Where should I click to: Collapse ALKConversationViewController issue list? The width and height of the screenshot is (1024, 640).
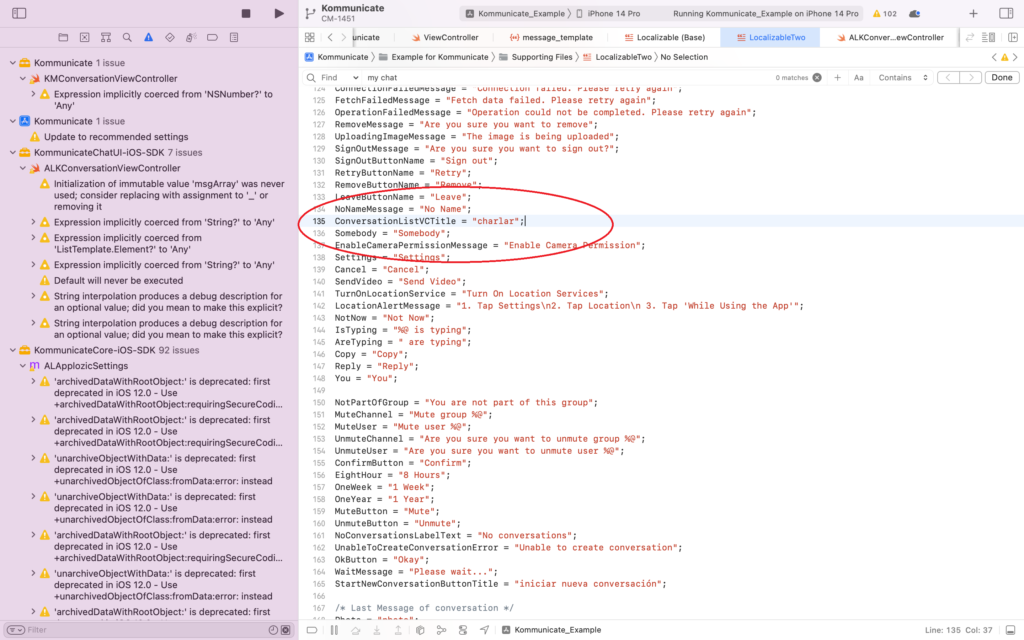[23, 168]
